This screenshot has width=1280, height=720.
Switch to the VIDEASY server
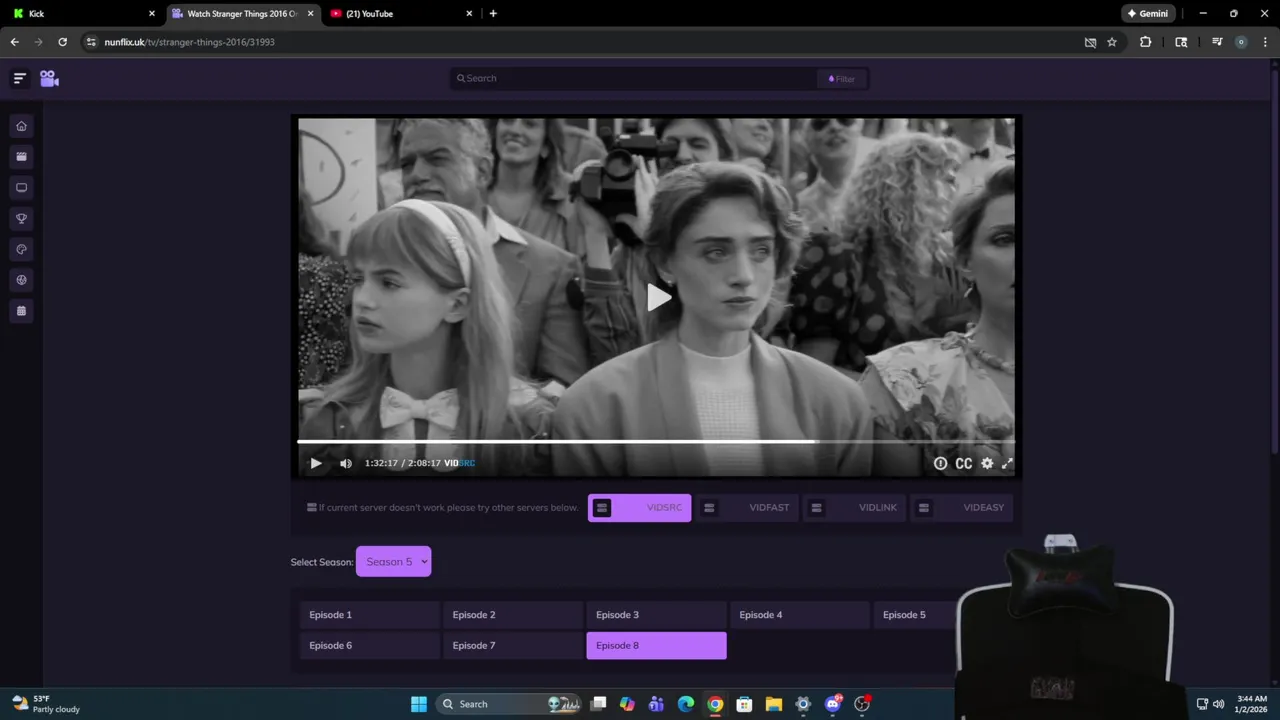(x=962, y=508)
